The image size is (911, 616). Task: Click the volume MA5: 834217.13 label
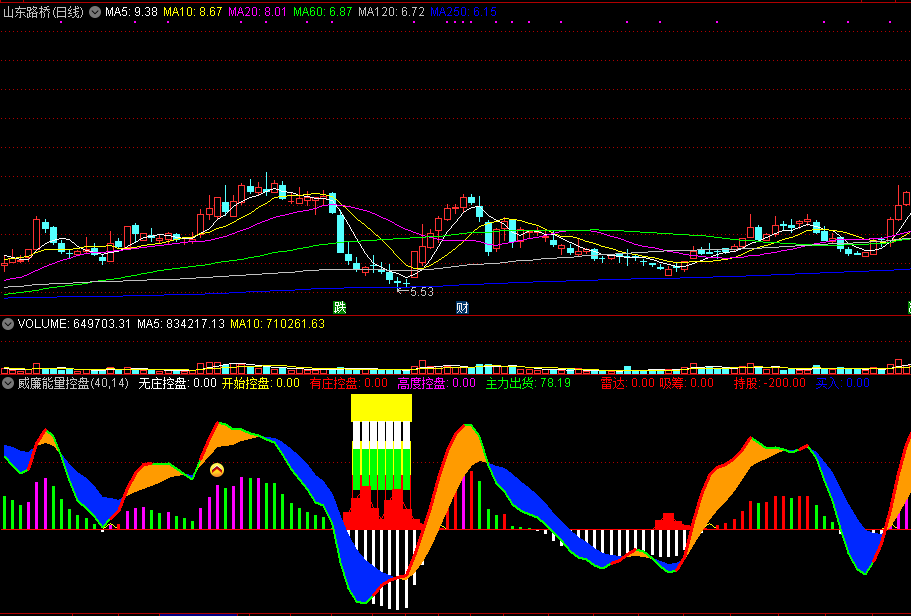181,324
